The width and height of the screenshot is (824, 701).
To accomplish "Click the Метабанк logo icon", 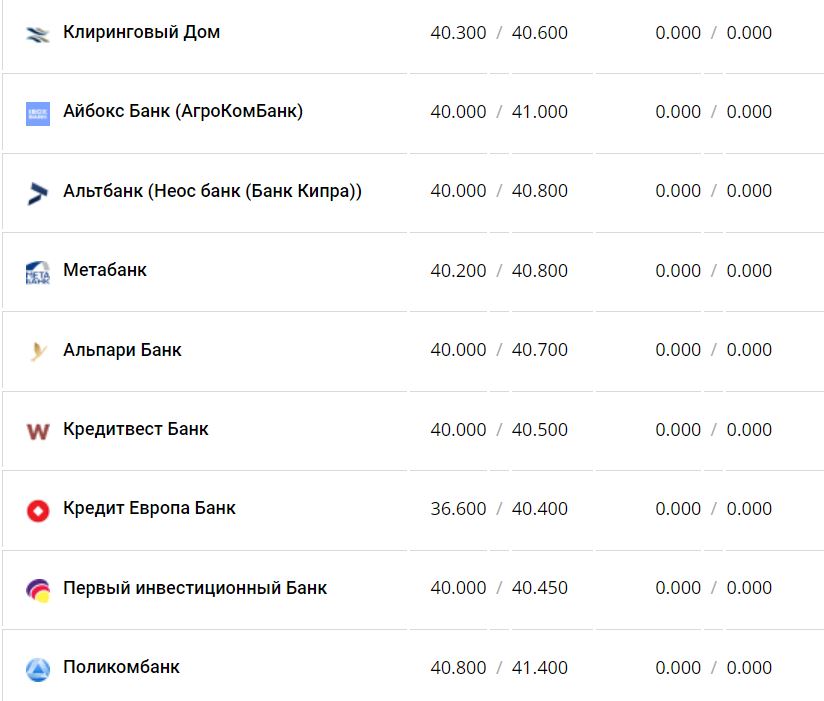I will point(37,272).
